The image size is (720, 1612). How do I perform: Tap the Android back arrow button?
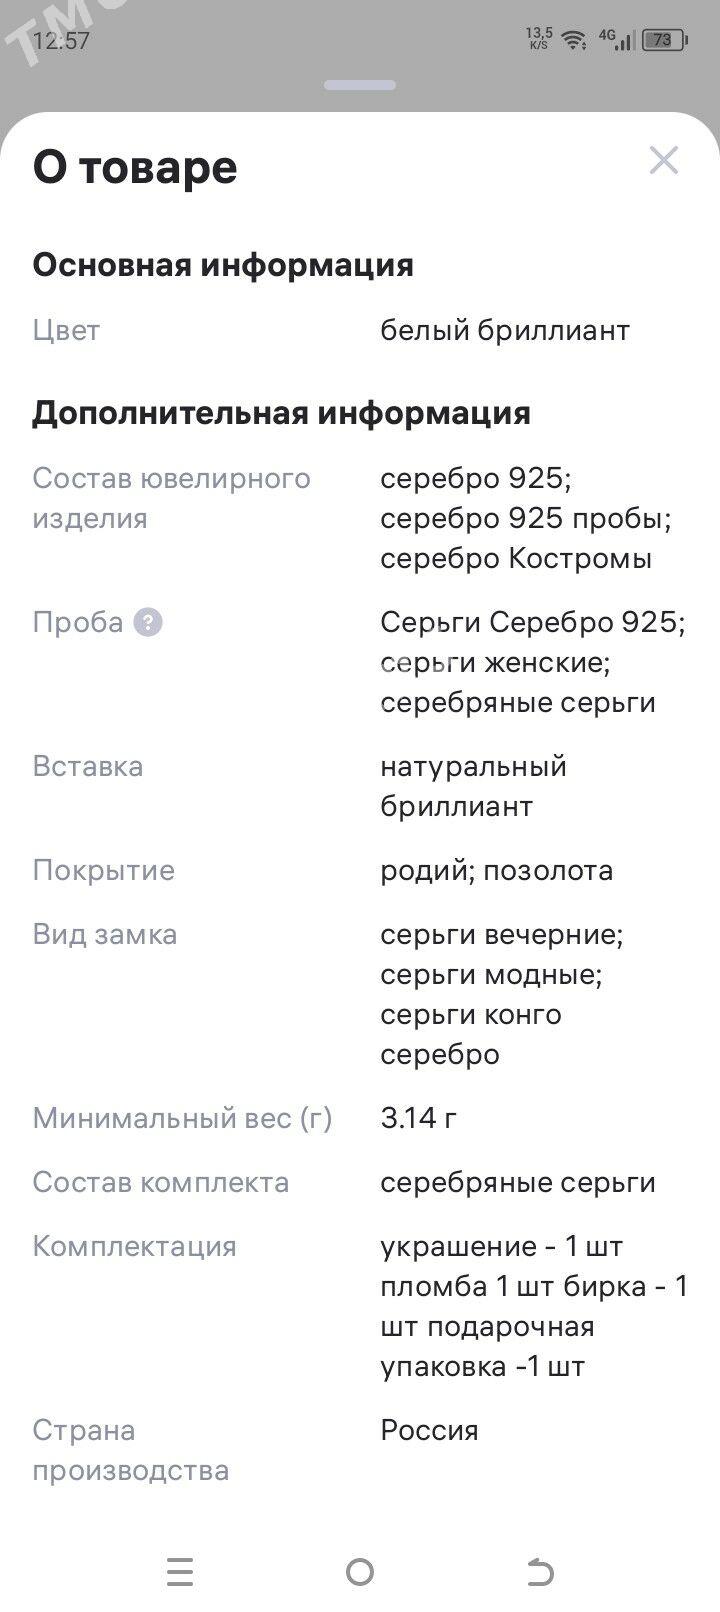pyautogui.click(x=540, y=1572)
